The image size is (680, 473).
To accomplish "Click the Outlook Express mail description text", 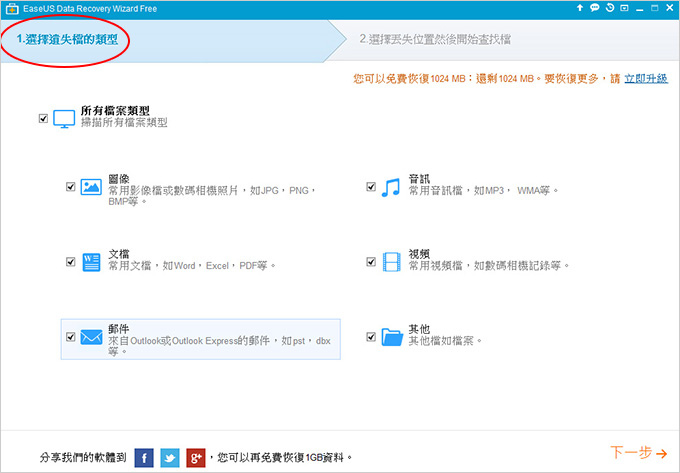I will coord(219,346).
